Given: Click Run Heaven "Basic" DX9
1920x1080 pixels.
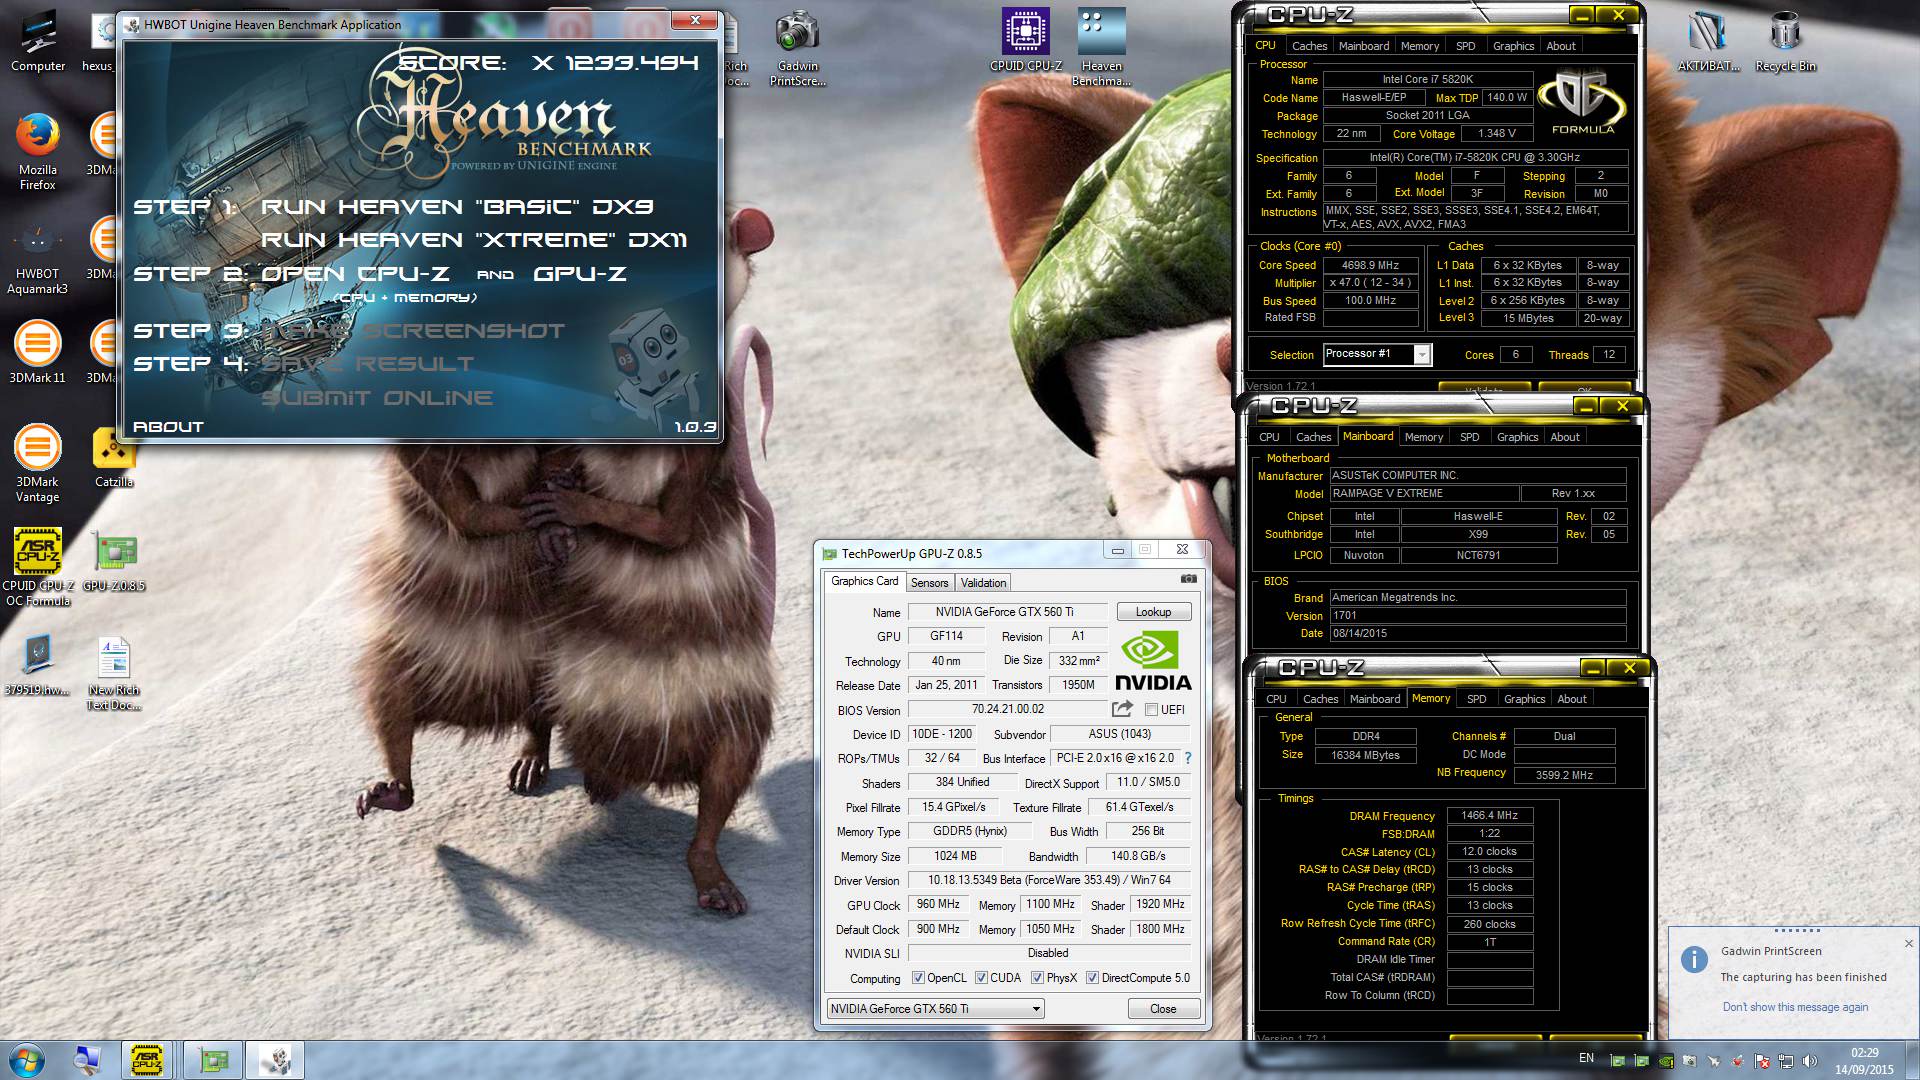Looking at the screenshot, I should (457, 207).
